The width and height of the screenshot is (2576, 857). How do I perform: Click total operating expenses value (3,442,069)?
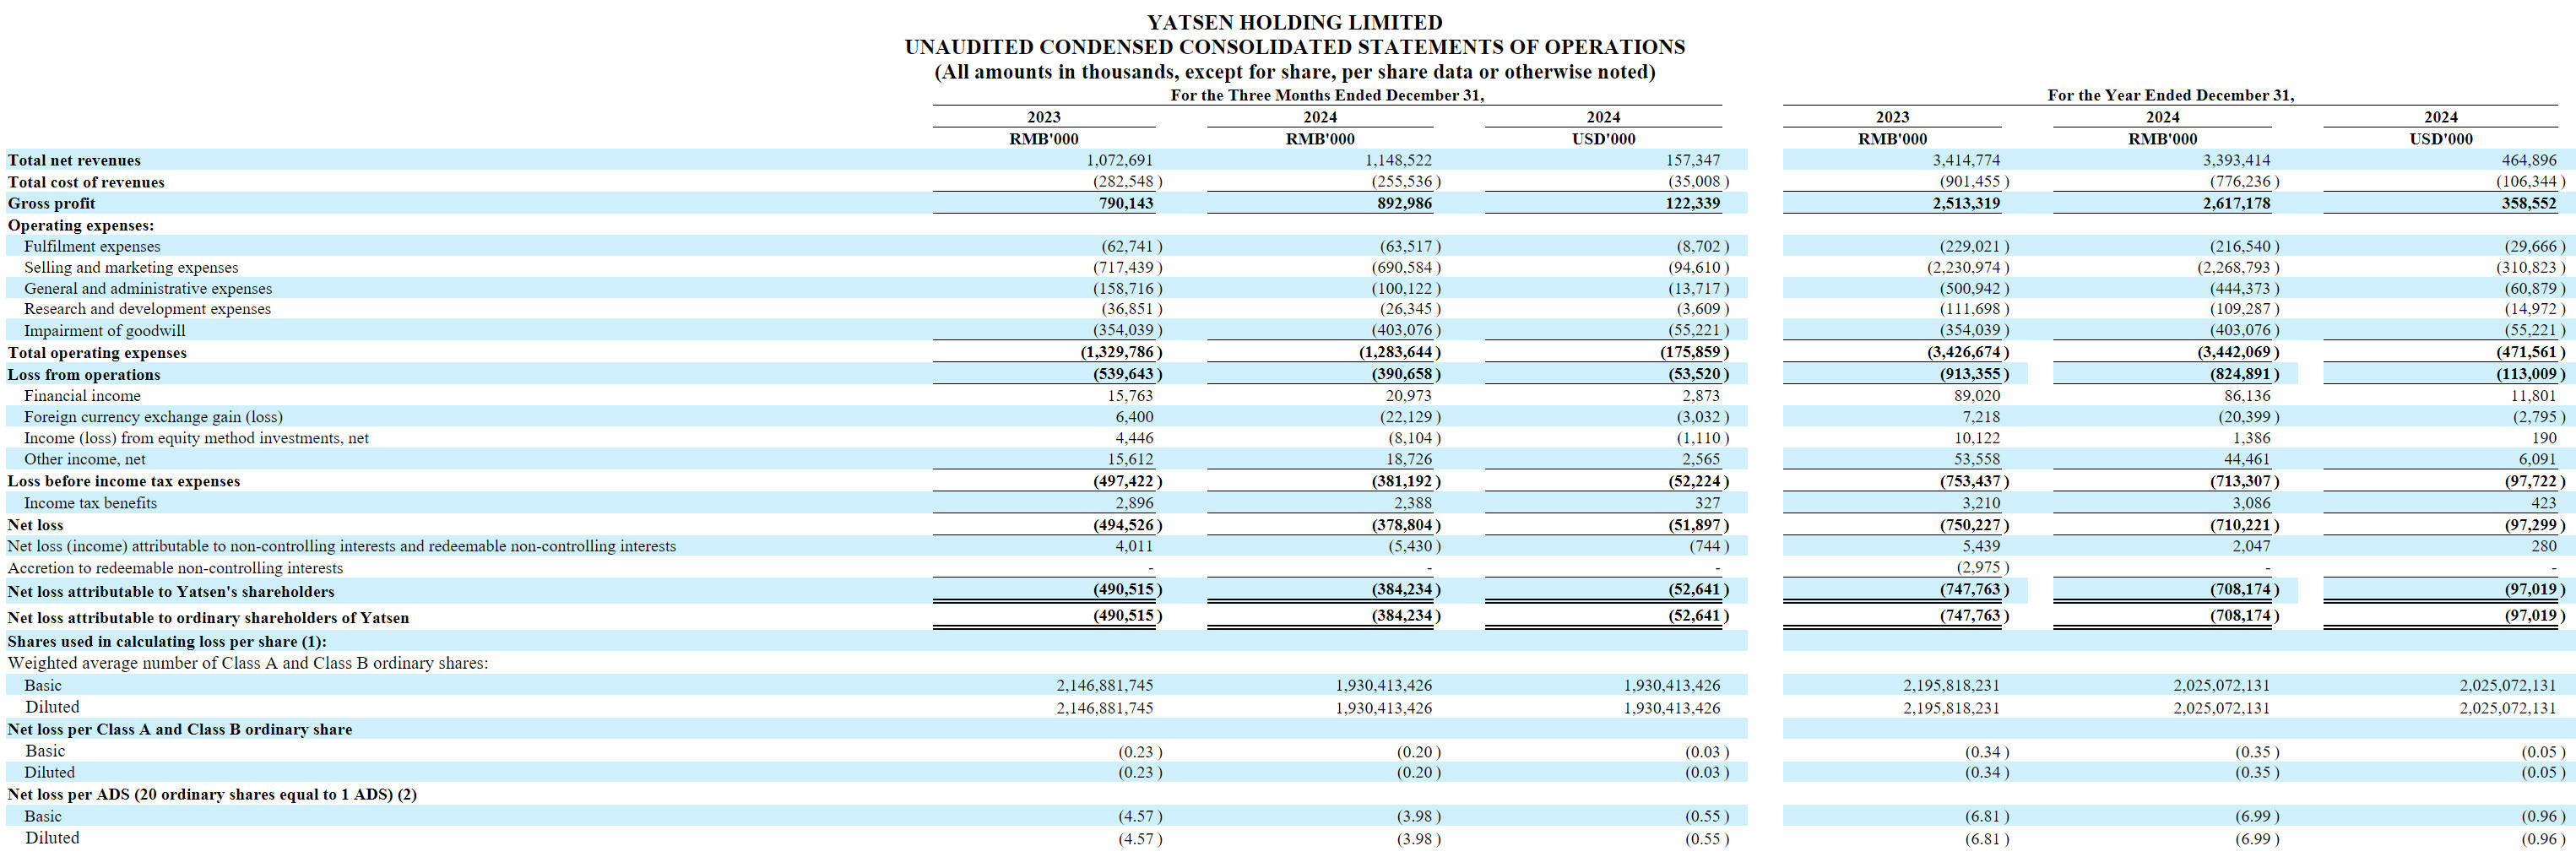point(2238,352)
